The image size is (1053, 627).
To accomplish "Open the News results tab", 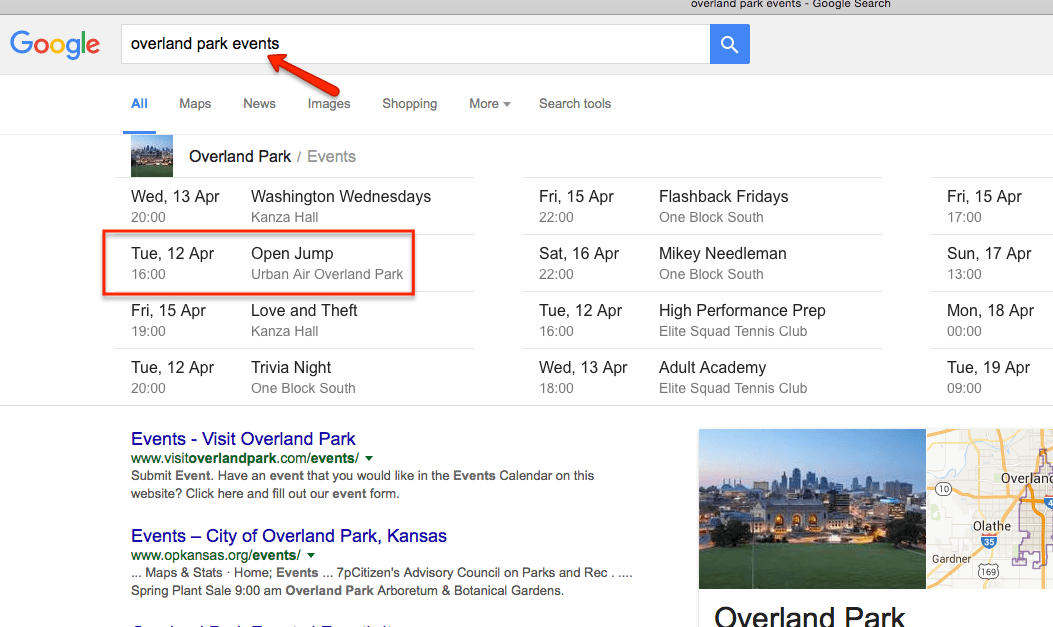I will 259,104.
